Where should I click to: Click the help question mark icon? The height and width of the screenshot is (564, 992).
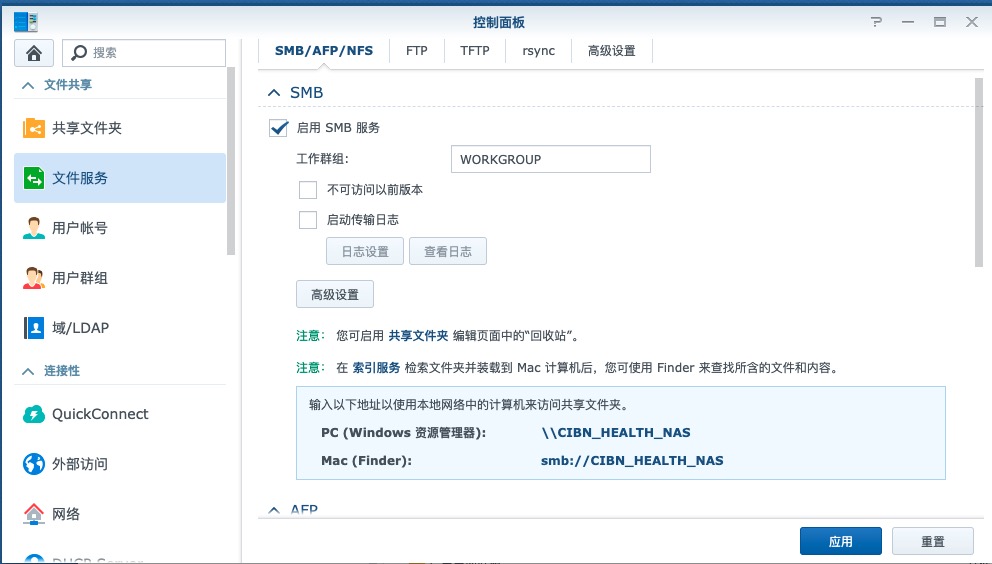click(x=877, y=22)
